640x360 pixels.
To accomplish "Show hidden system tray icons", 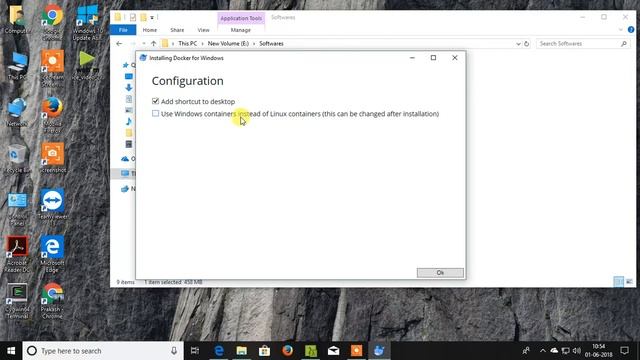I will [542, 351].
